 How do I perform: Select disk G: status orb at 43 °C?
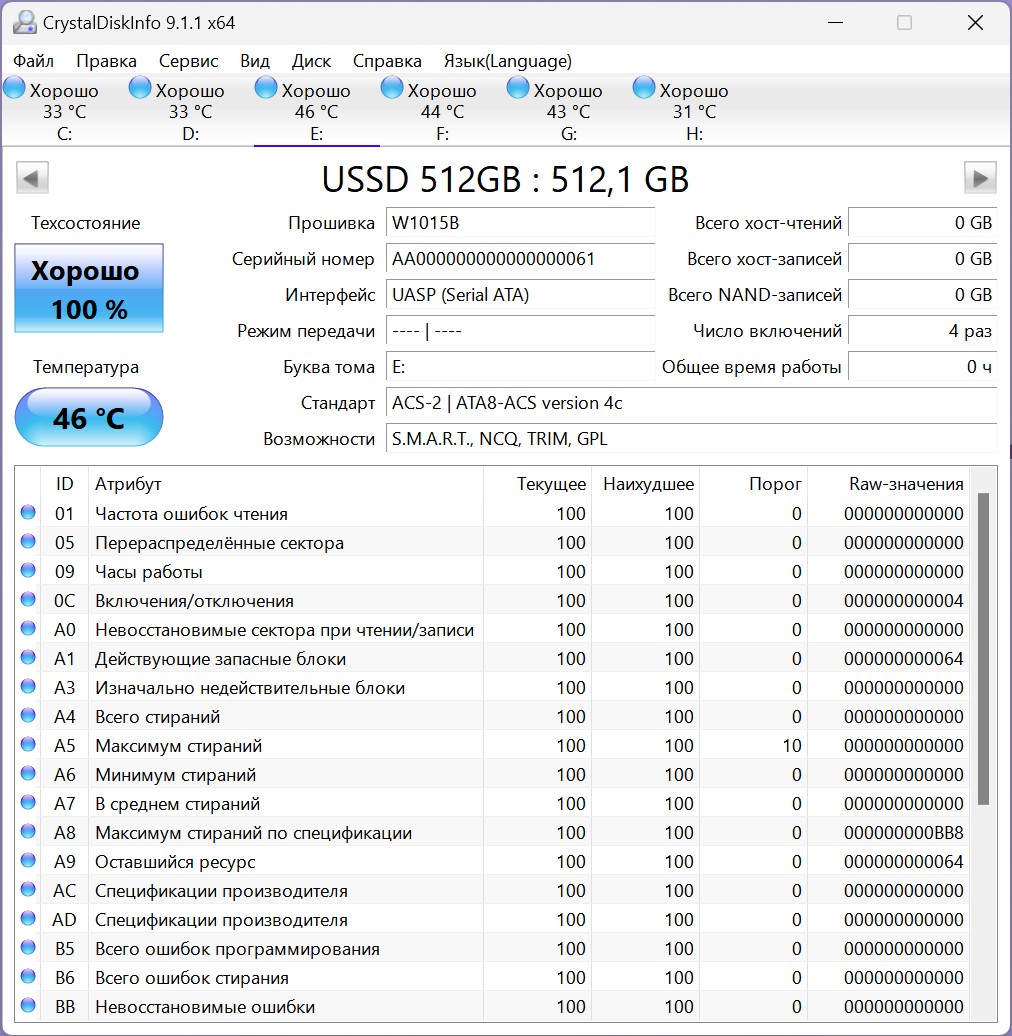(518, 88)
